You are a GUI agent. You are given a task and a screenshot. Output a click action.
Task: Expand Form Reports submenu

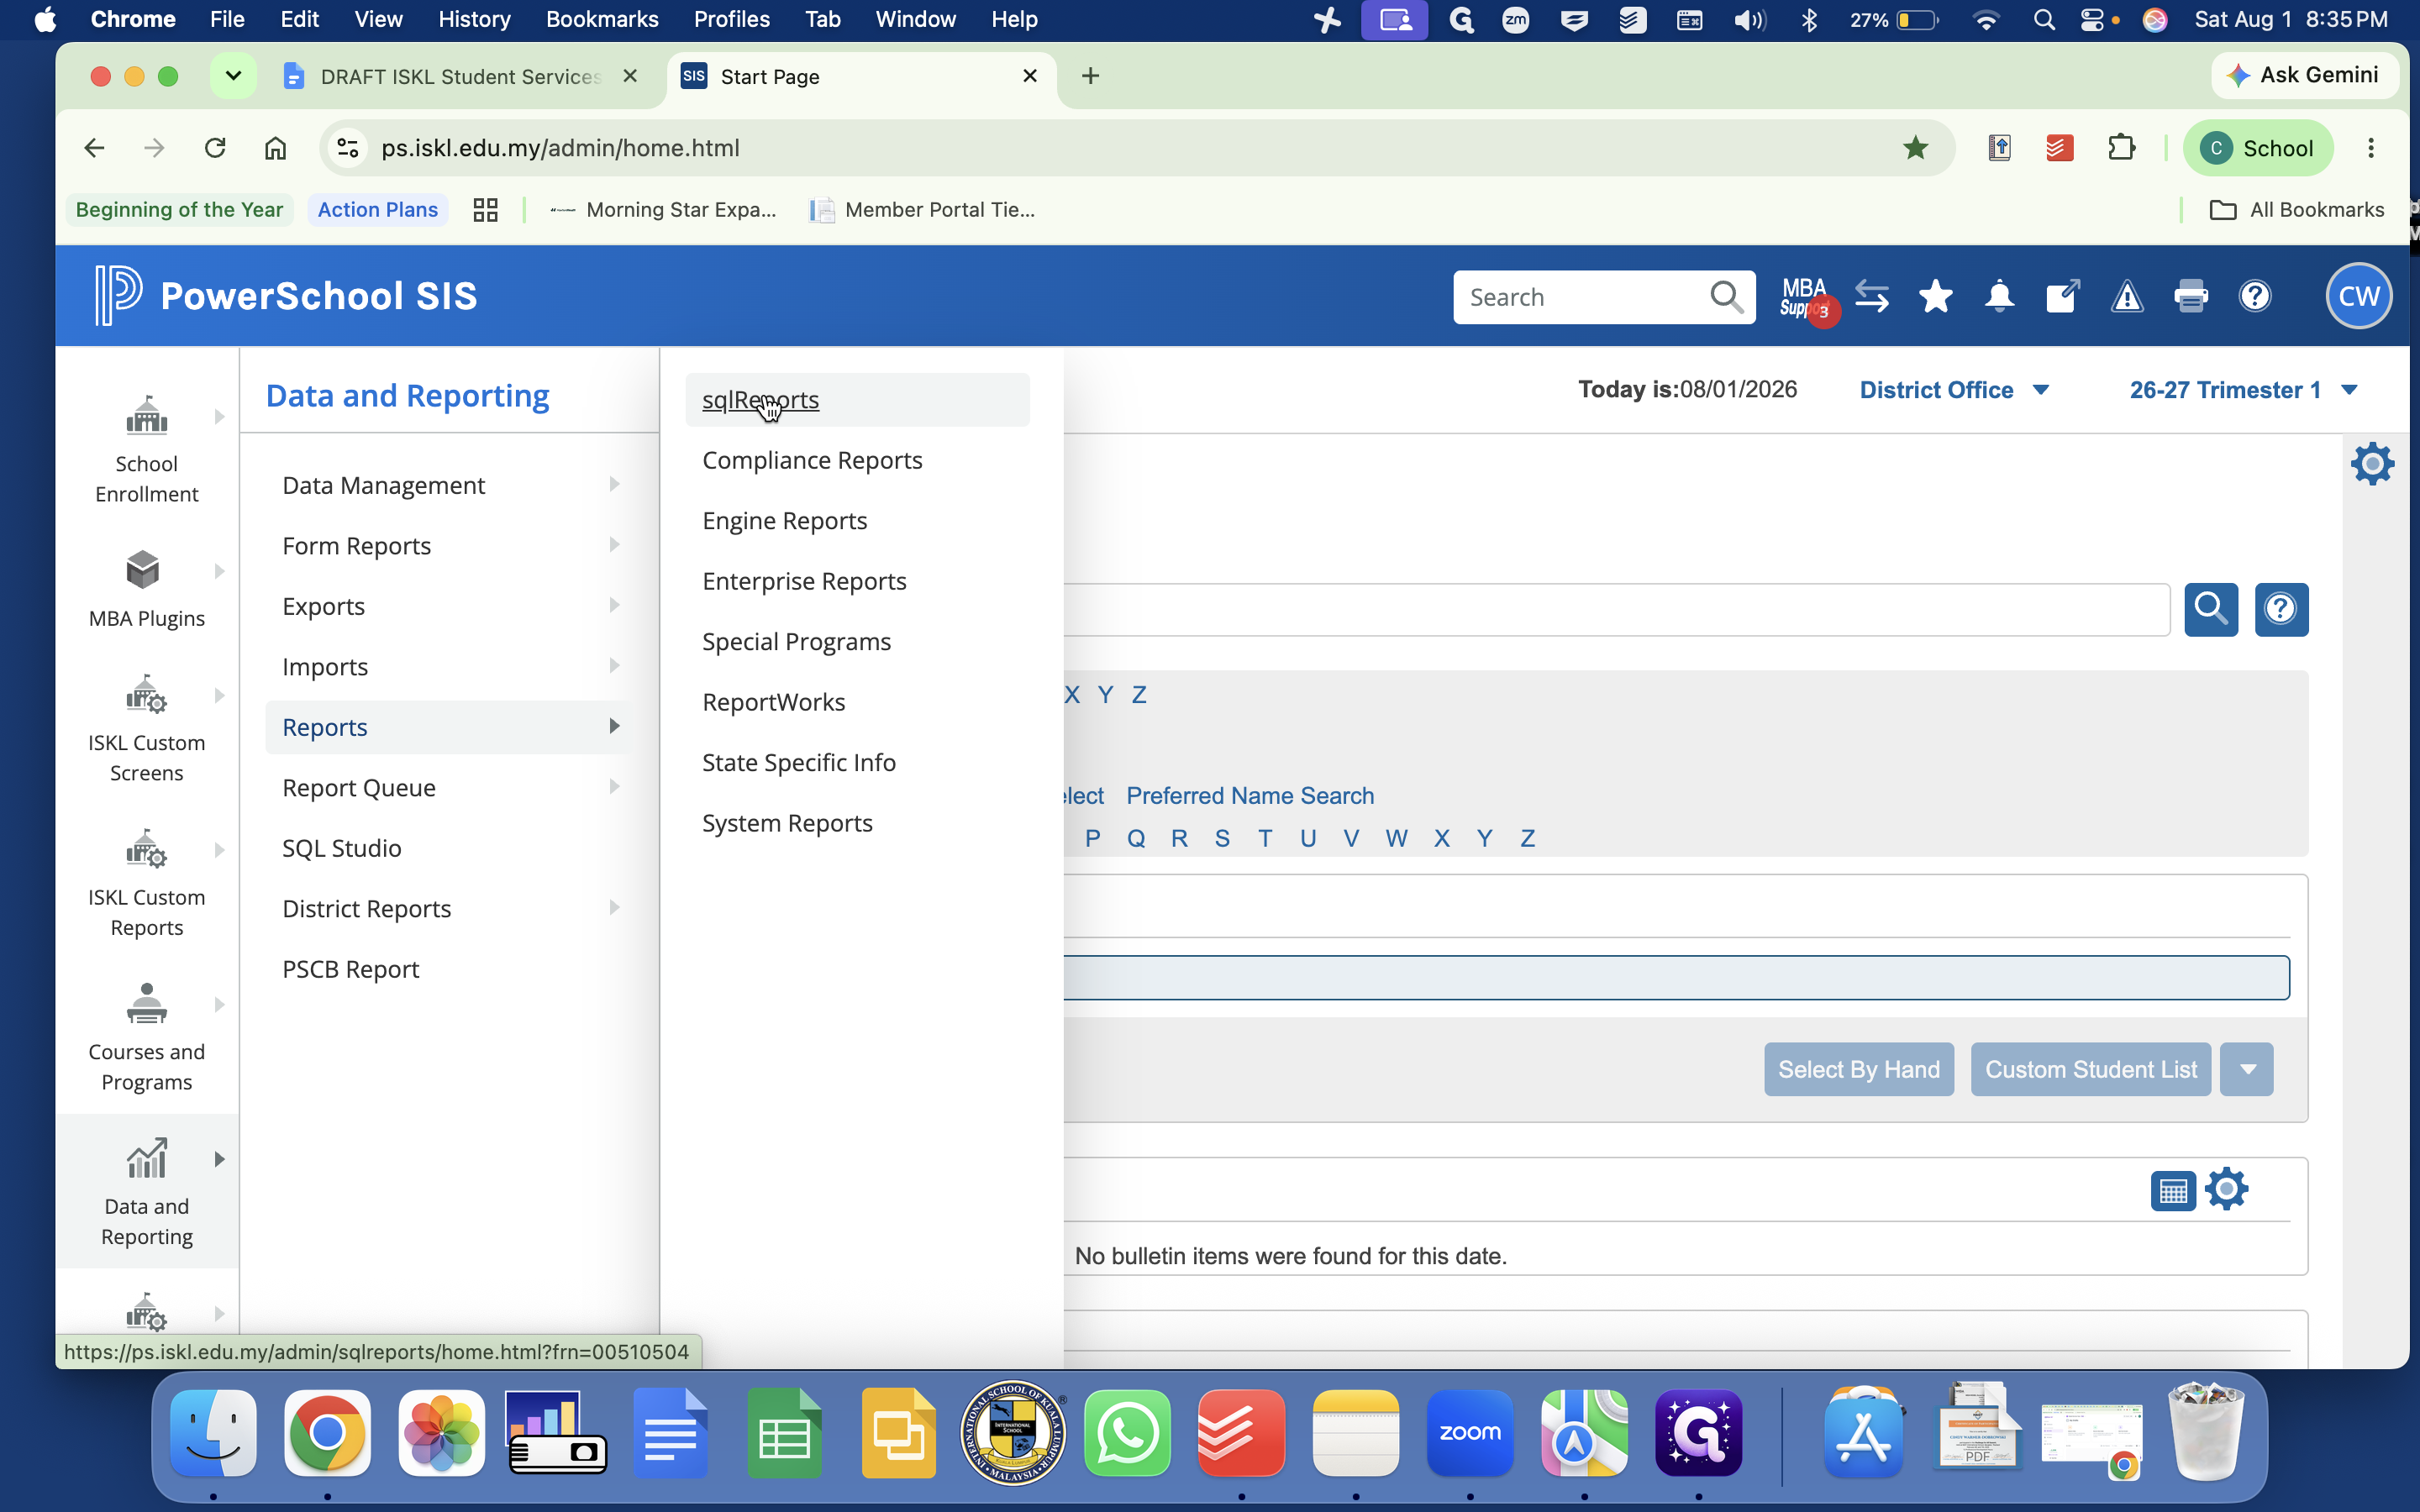tap(450, 546)
